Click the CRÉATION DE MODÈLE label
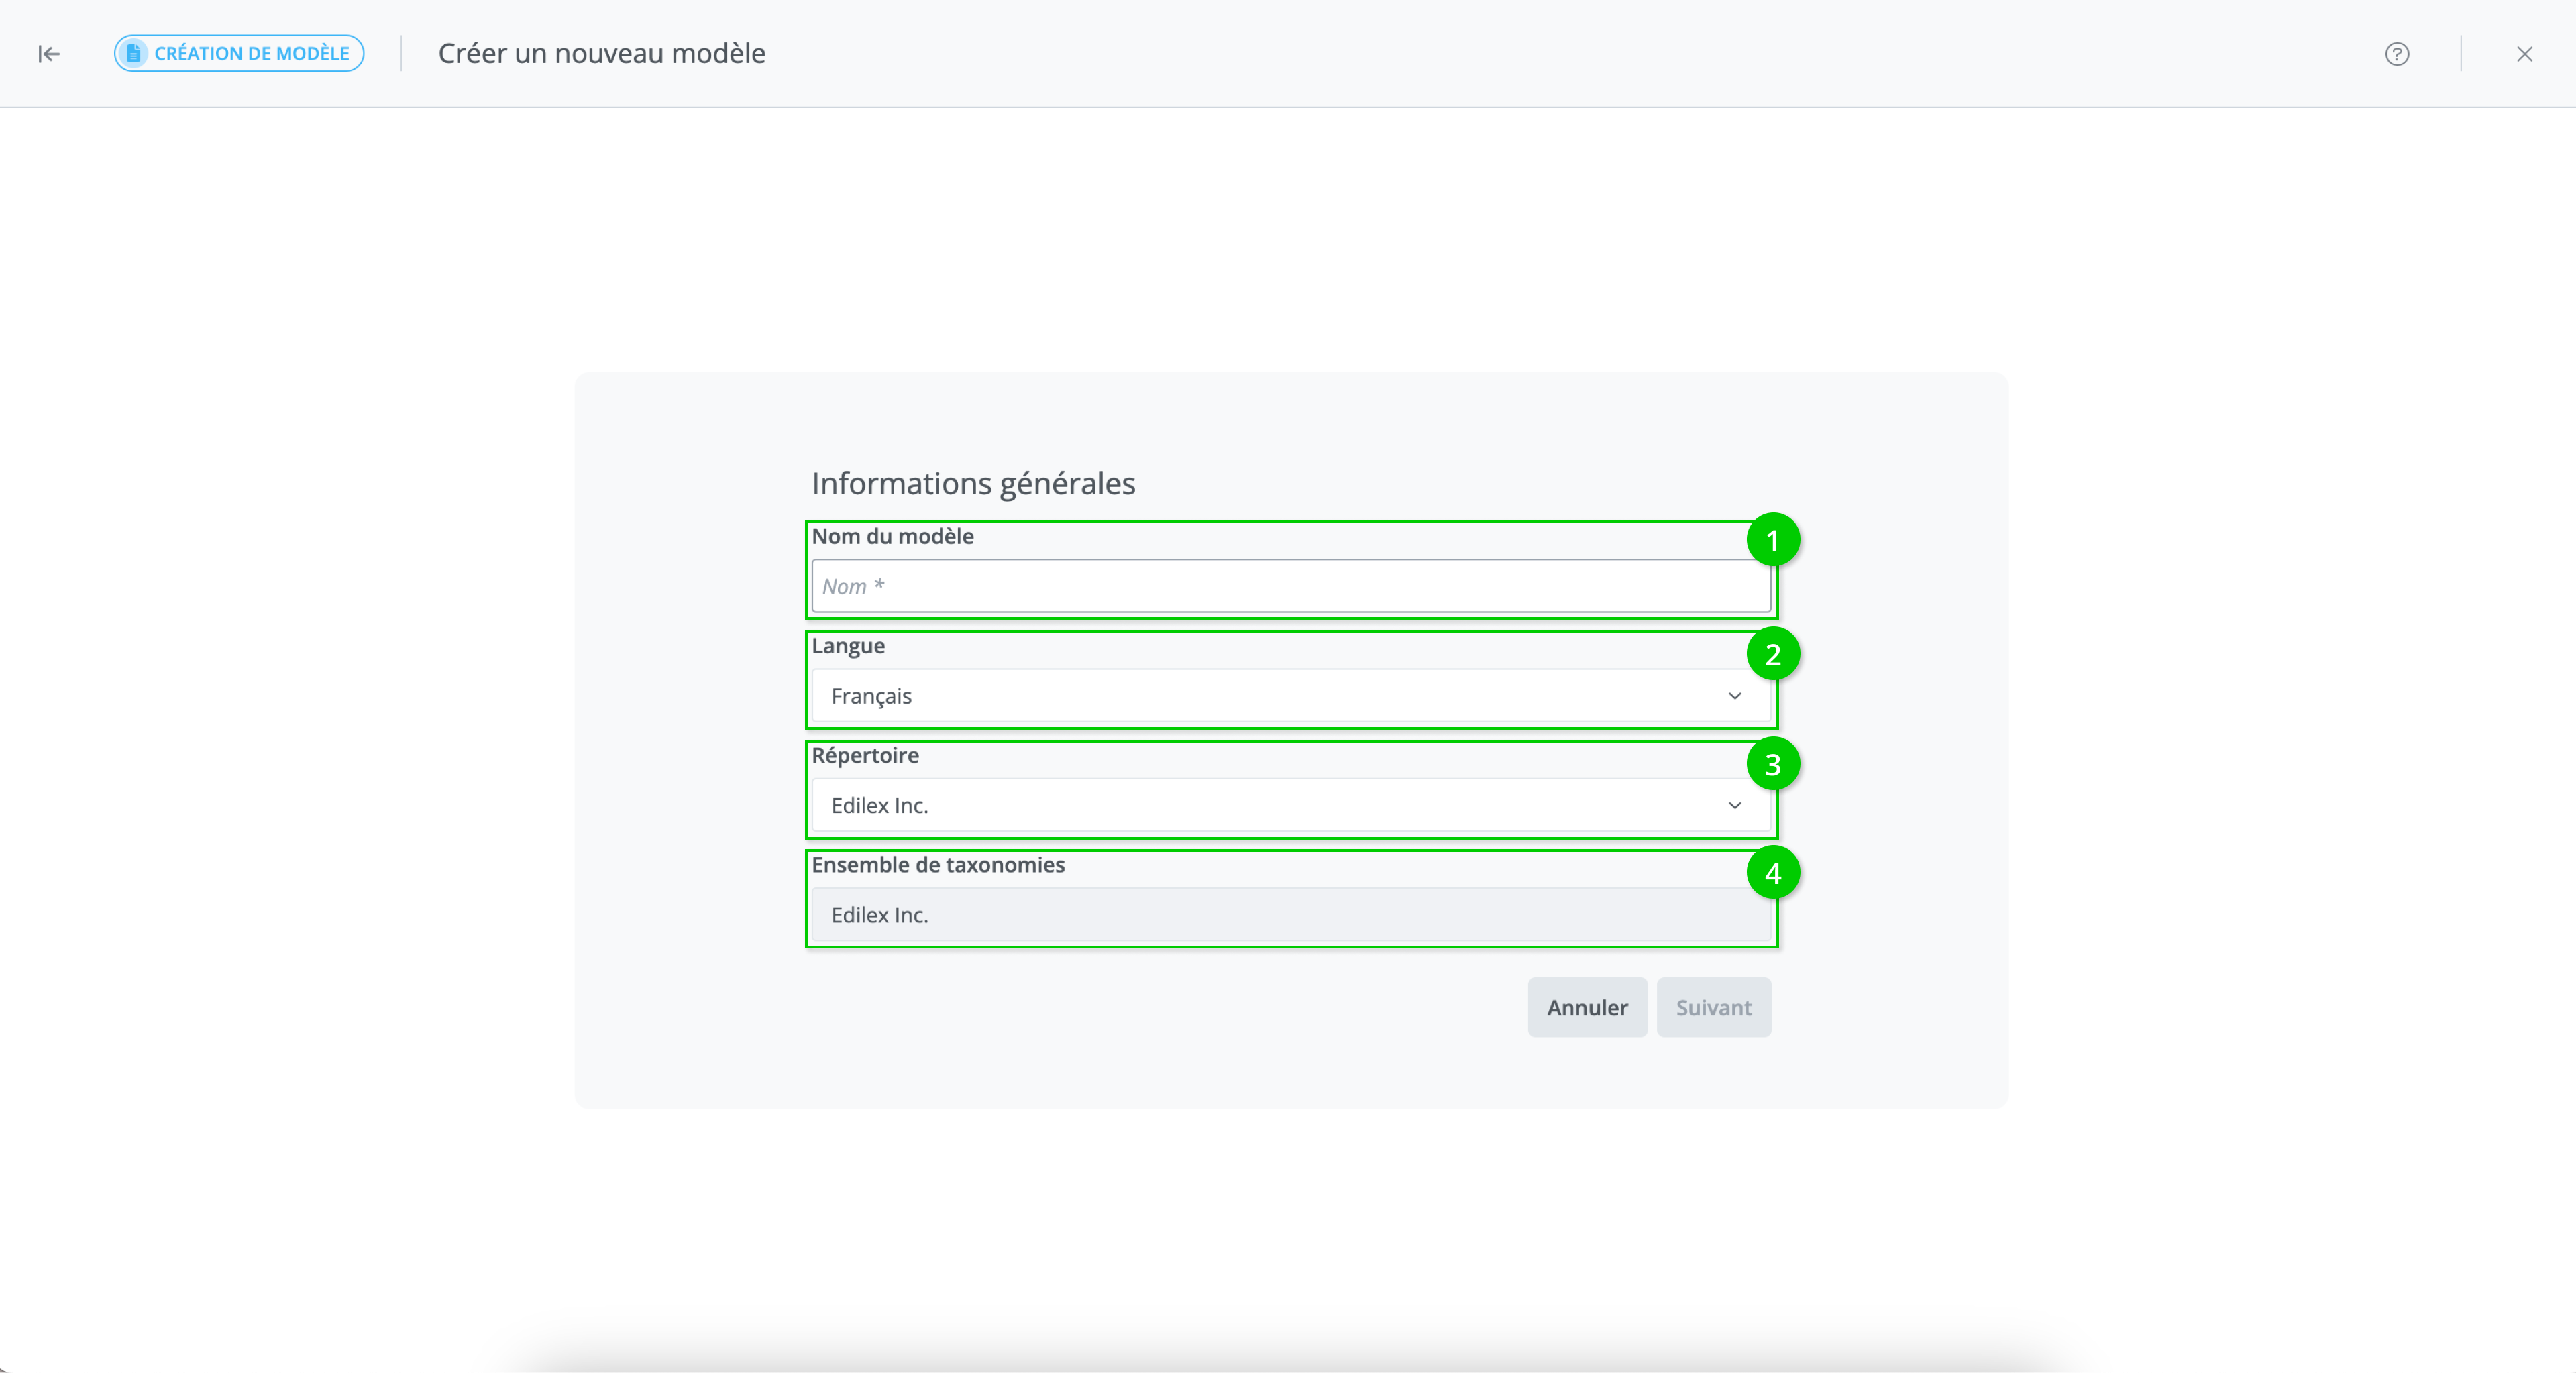The width and height of the screenshot is (2576, 1373). [x=252, y=54]
